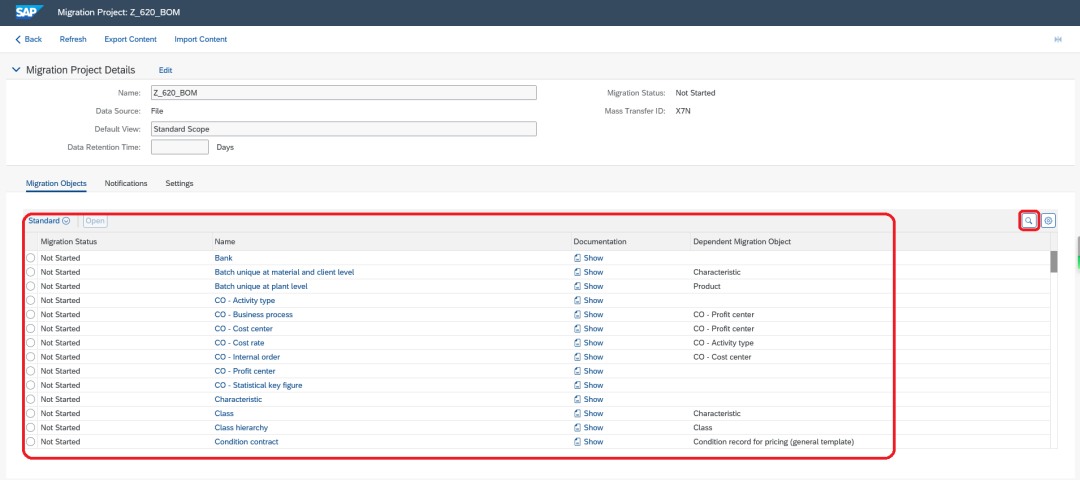Screen dimensions: 1080x480
Task: Open the Characteristic migration object link
Action: click(238, 399)
